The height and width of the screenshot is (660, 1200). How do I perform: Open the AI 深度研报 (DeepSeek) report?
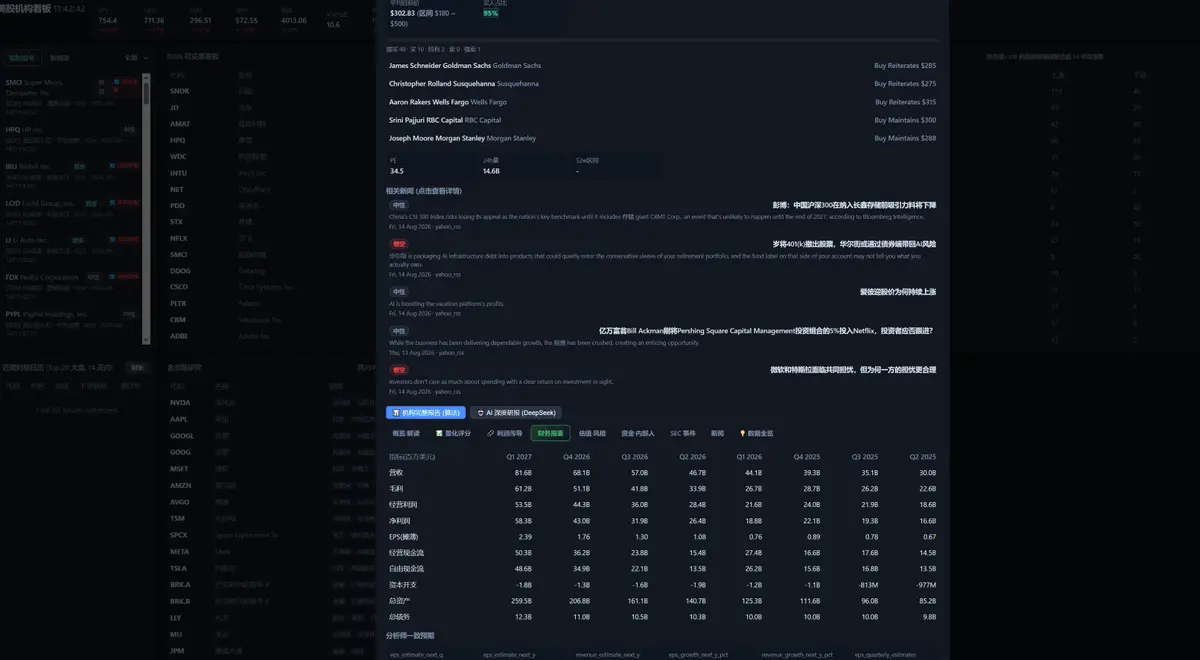coord(517,412)
